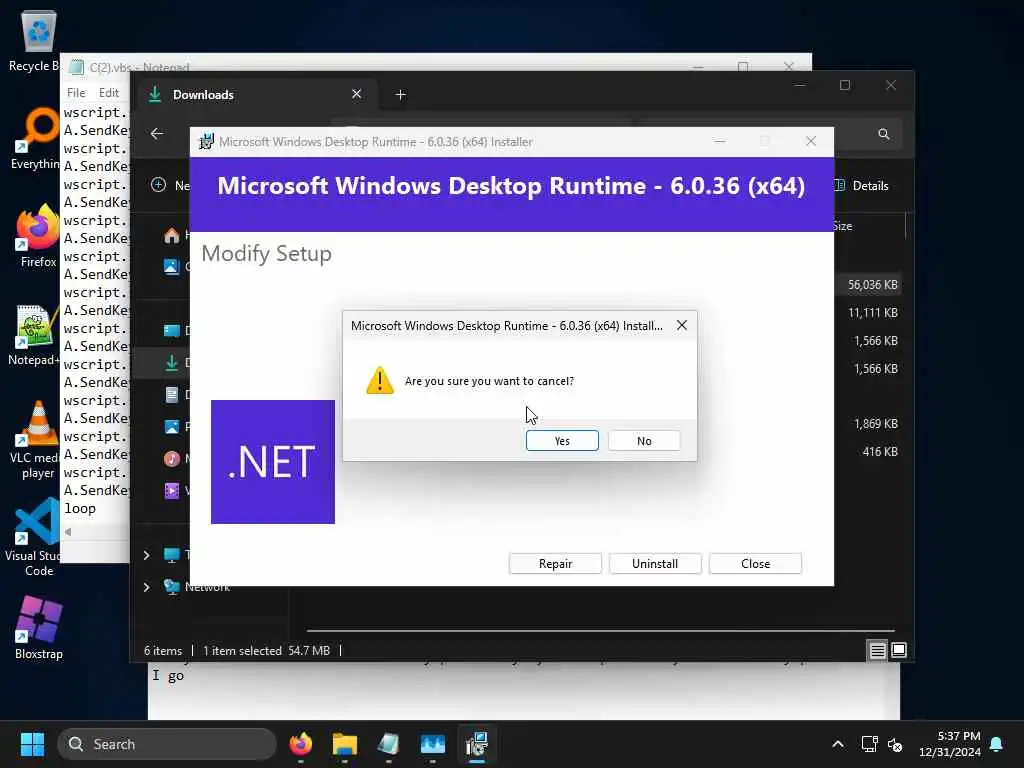Click the installer title bar icon

tap(206, 142)
